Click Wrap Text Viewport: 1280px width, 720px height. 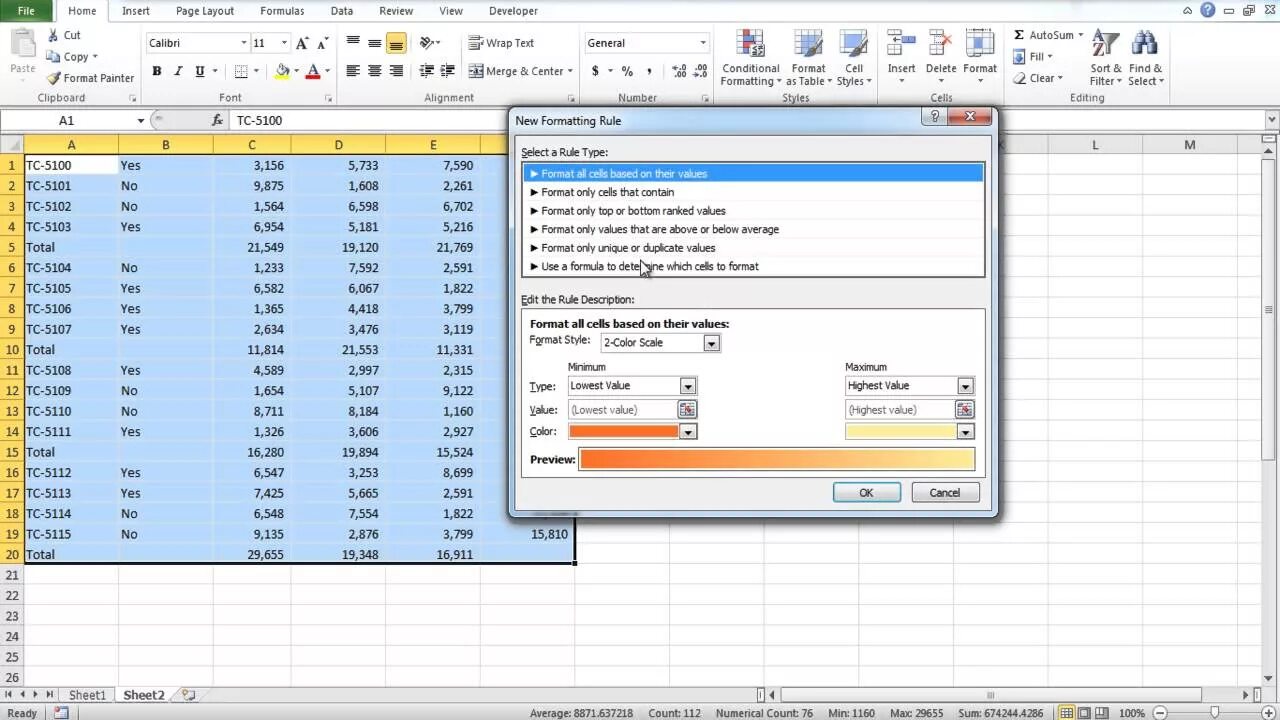(x=502, y=43)
